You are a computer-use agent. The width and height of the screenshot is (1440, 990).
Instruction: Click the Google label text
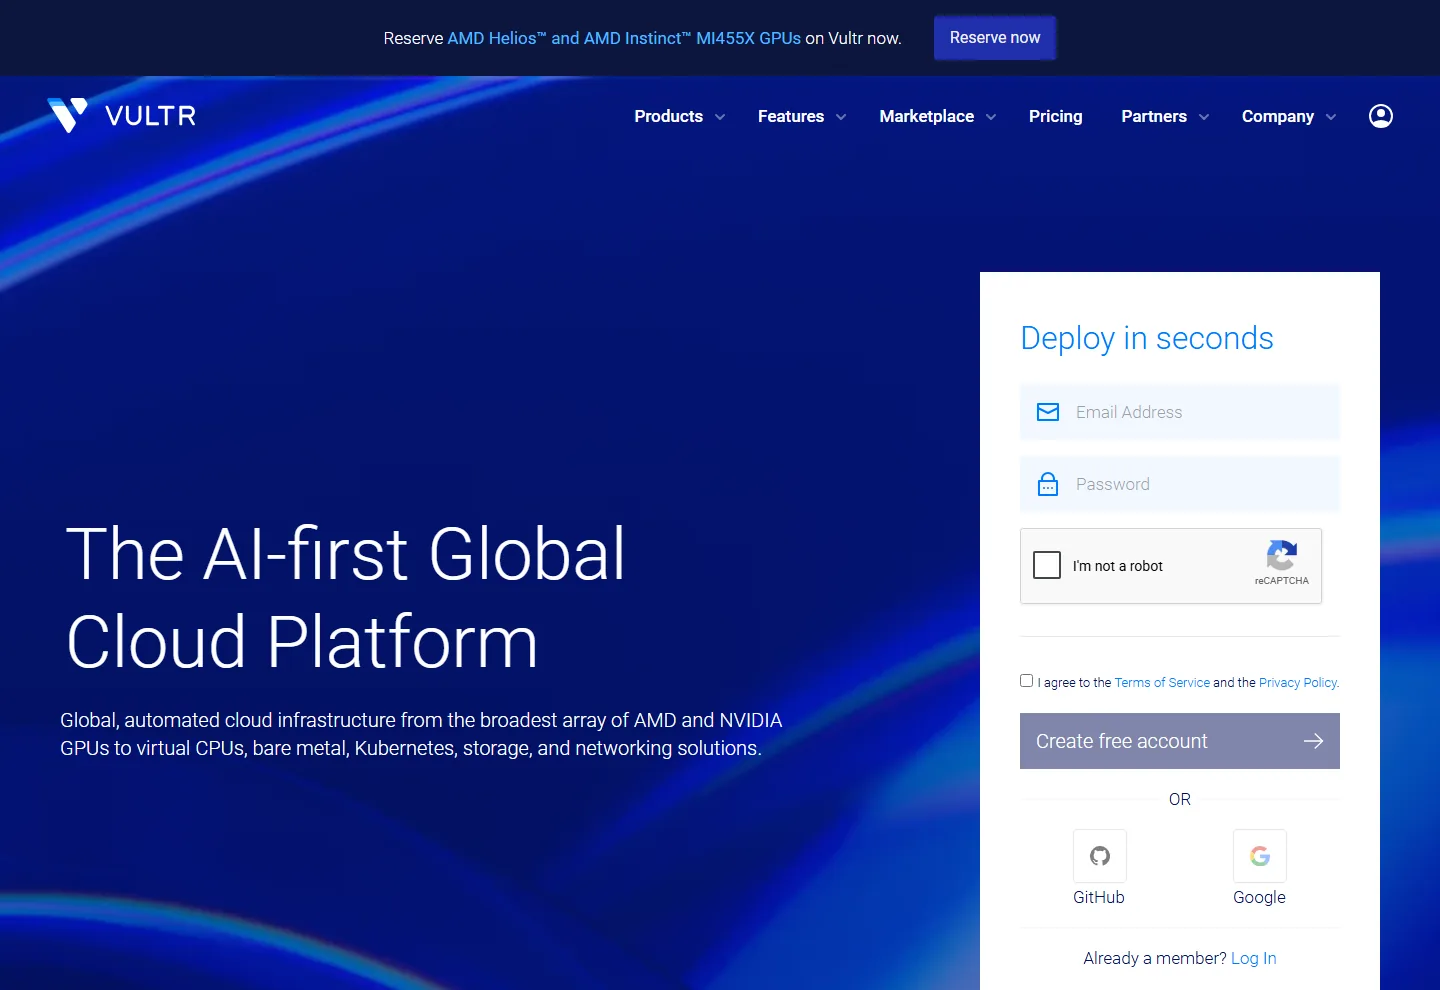click(1259, 897)
